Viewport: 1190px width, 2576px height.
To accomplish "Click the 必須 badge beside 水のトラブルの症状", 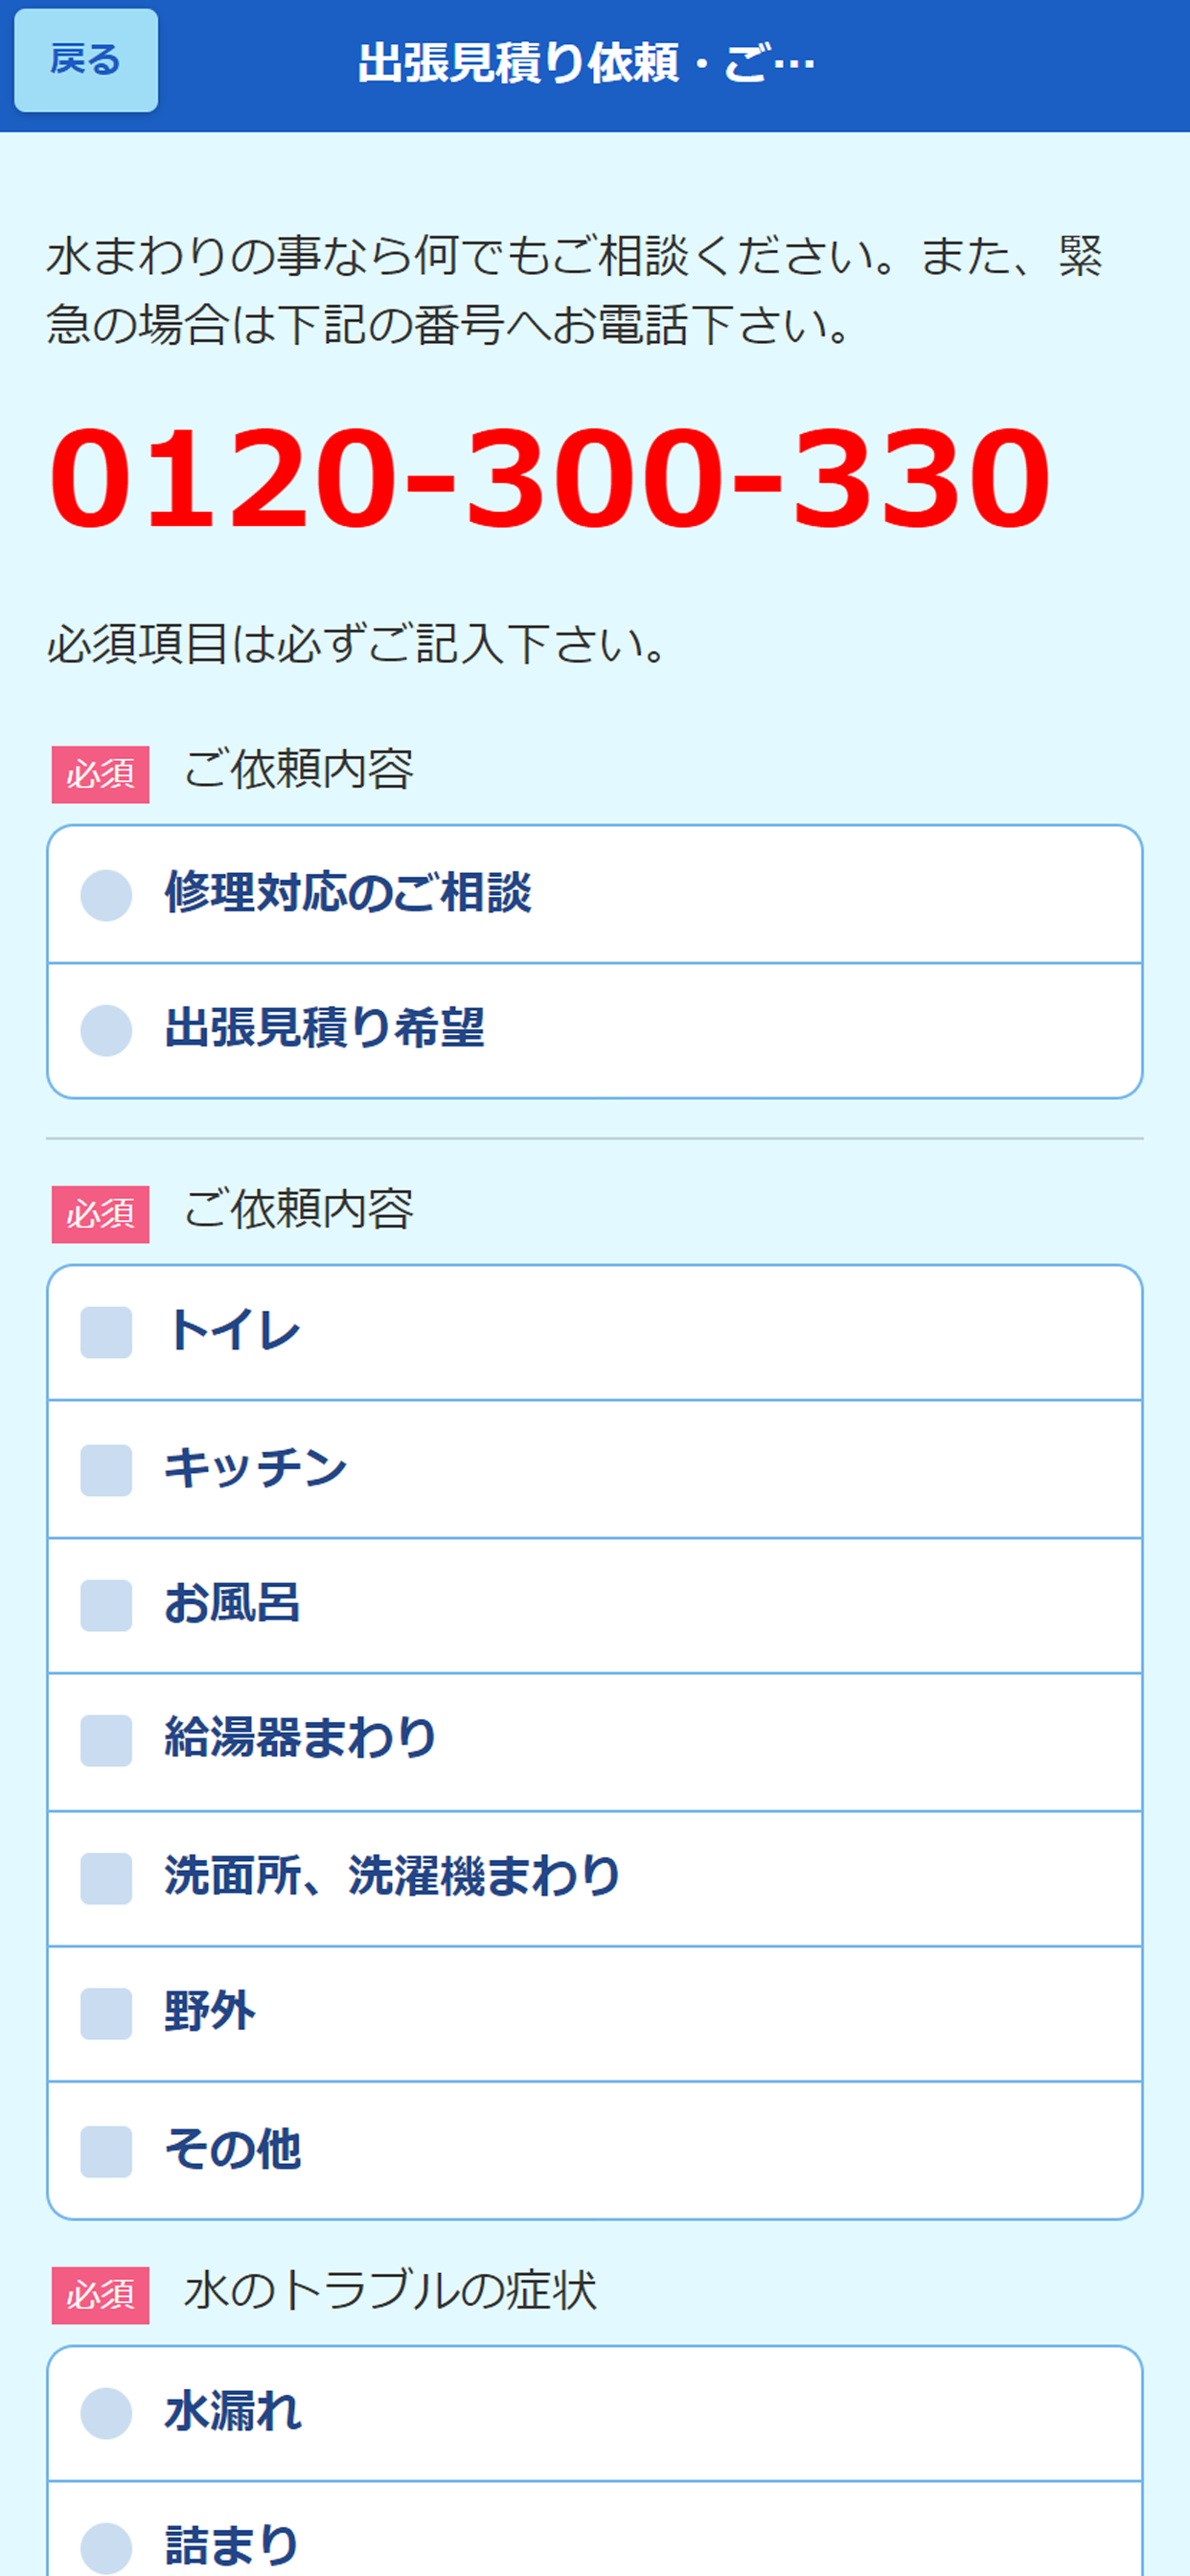I will pyautogui.click(x=100, y=2295).
